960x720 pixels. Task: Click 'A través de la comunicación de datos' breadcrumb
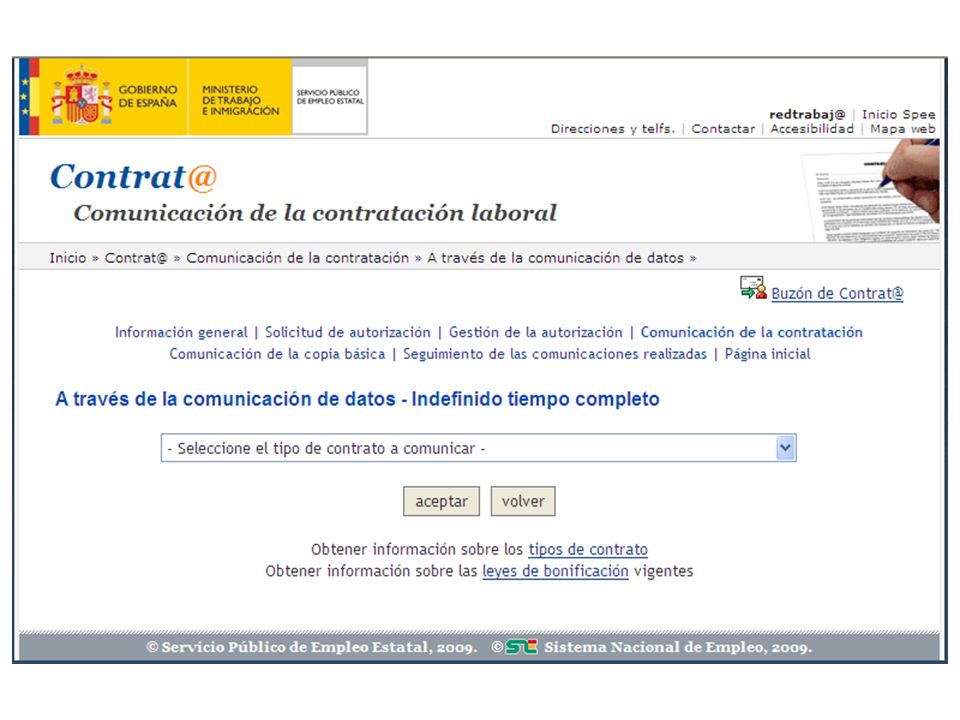pos(555,258)
